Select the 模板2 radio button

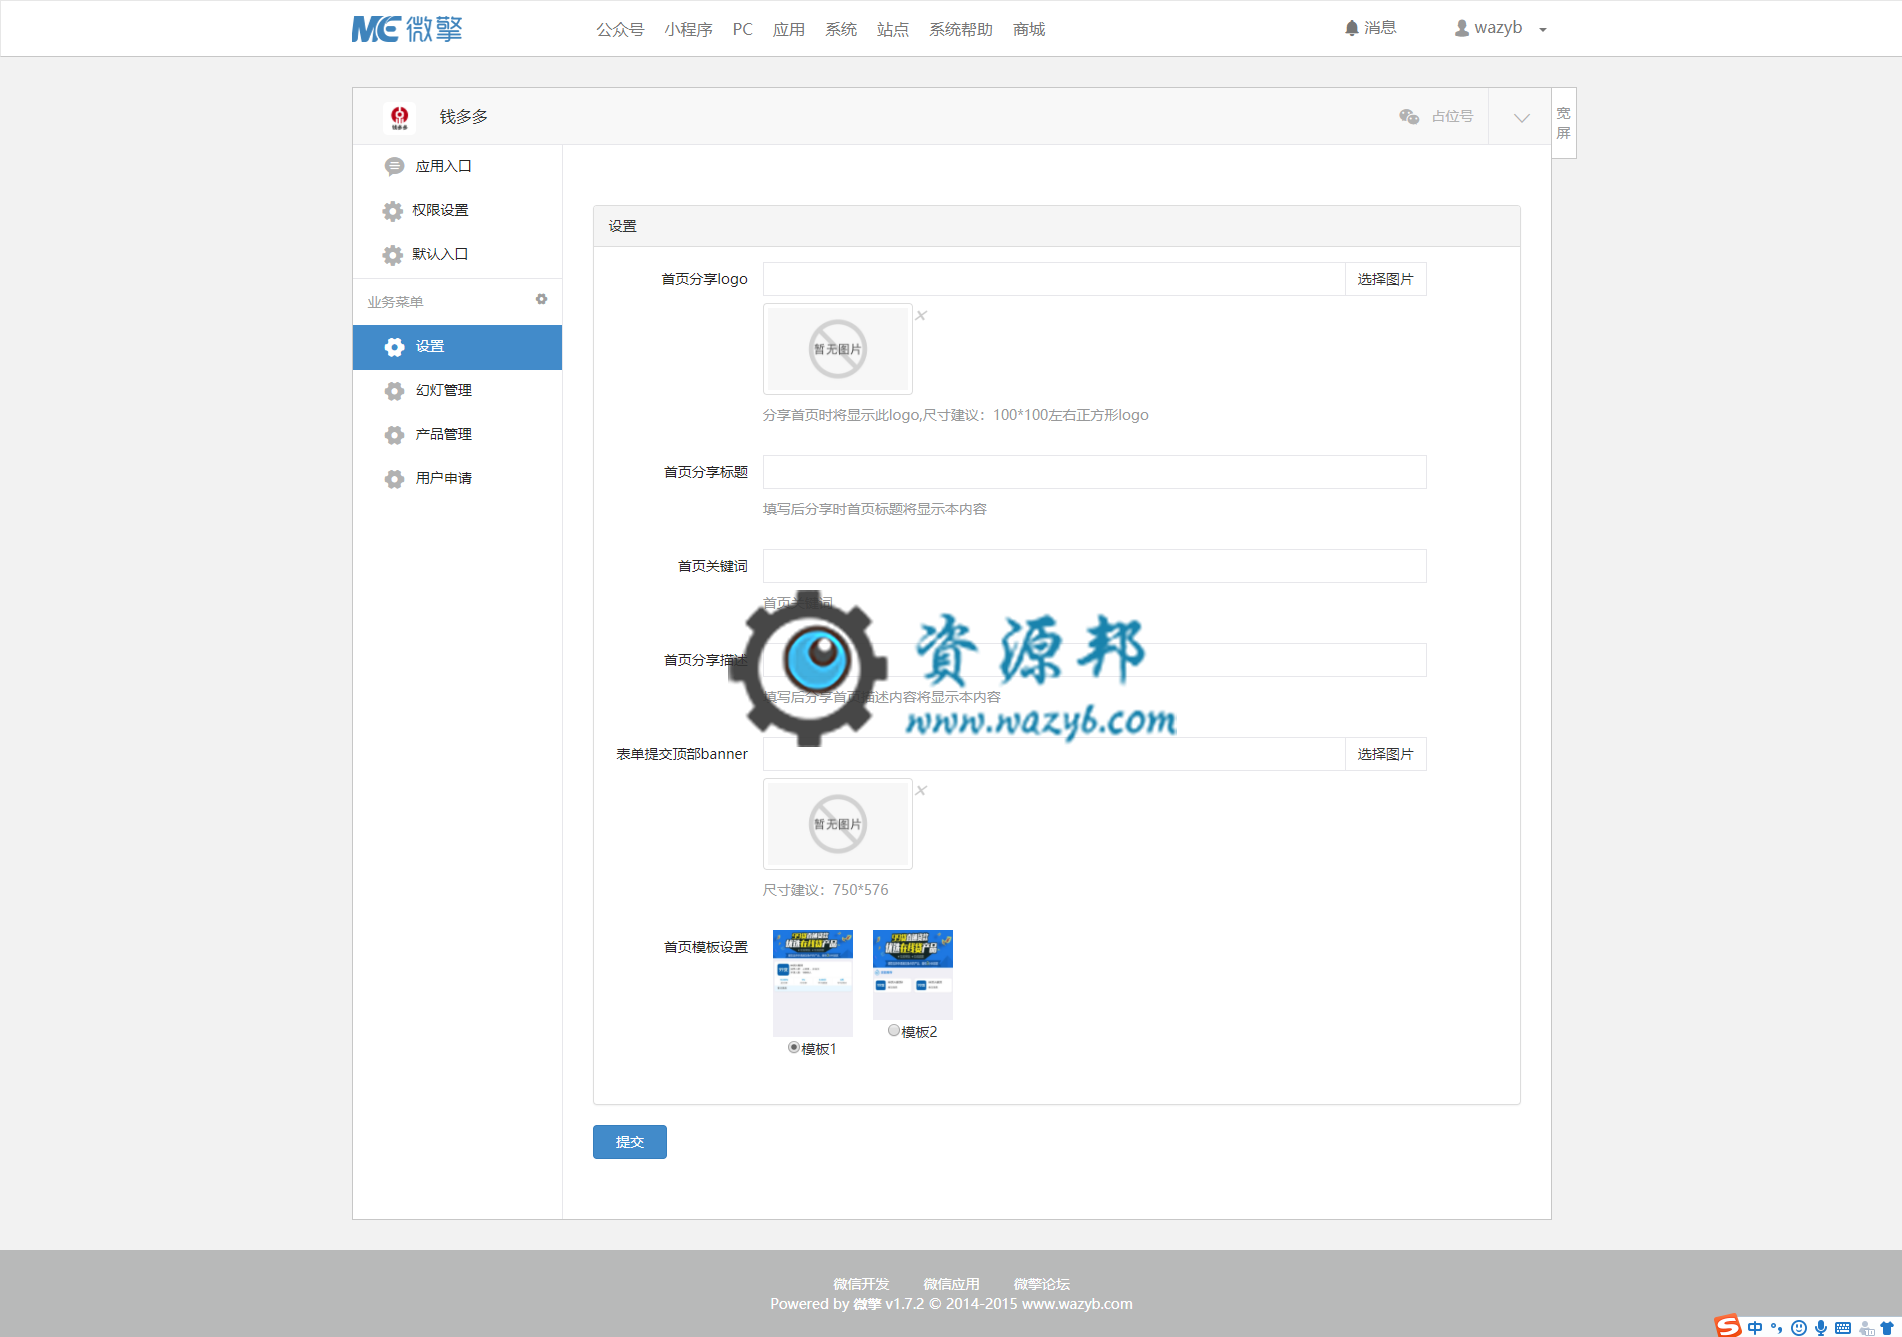coord(894,1031)
